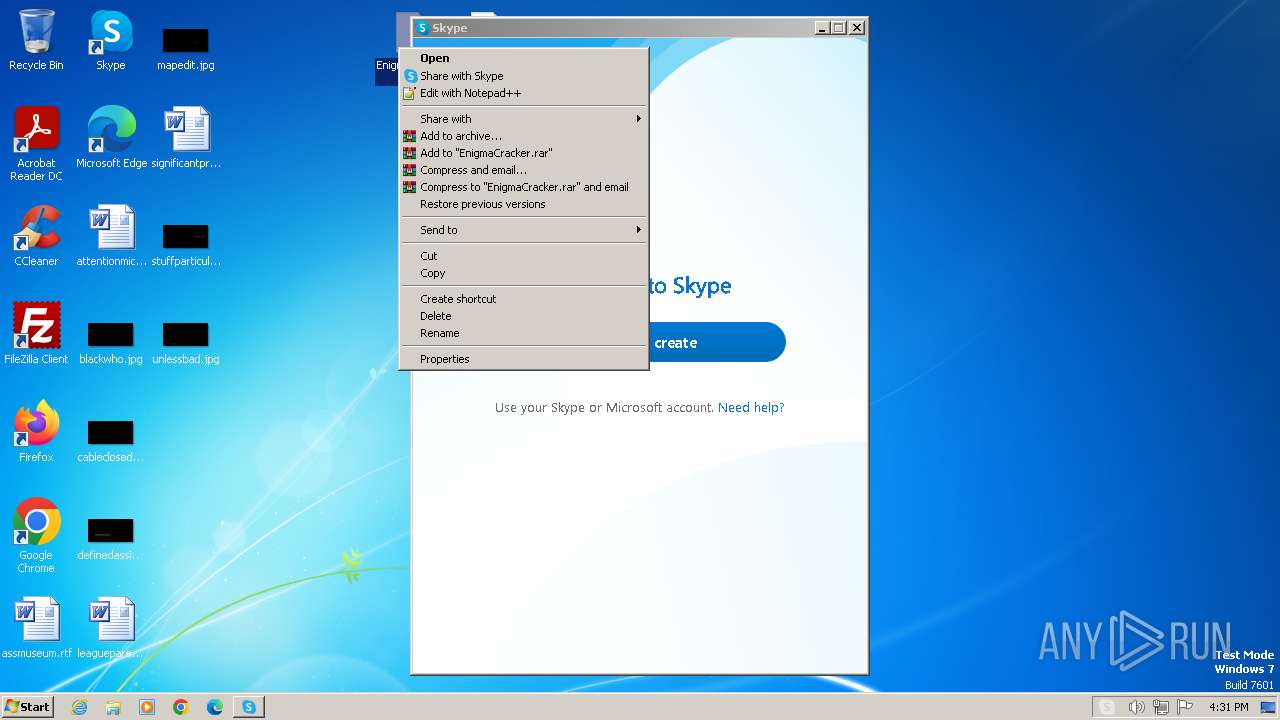Select the Acrobat Reader DC shortcut
1280x720 pixels.
point(36,144)
